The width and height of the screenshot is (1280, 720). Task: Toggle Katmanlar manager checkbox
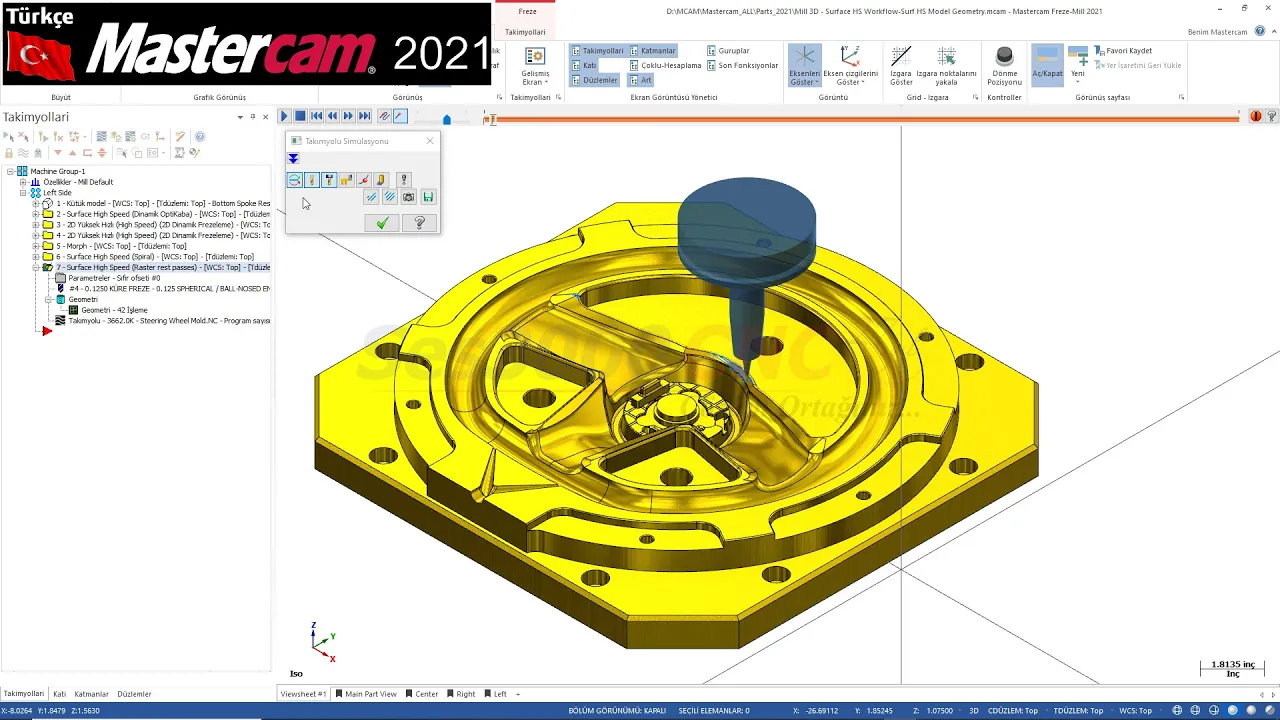coord(653,50)
